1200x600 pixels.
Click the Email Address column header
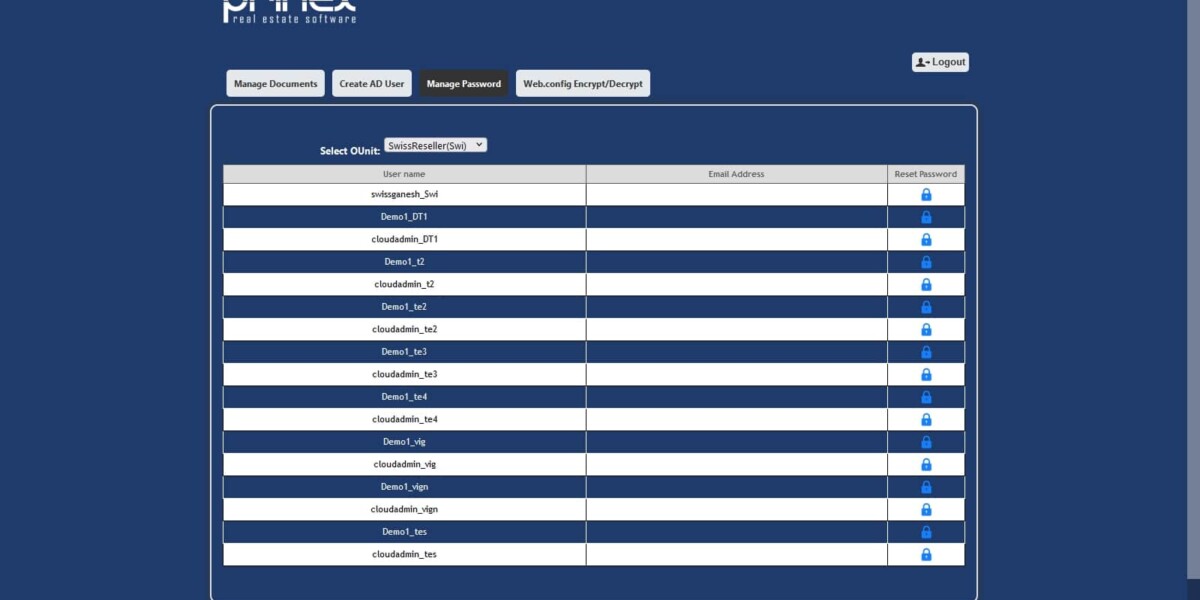point(736,174)
